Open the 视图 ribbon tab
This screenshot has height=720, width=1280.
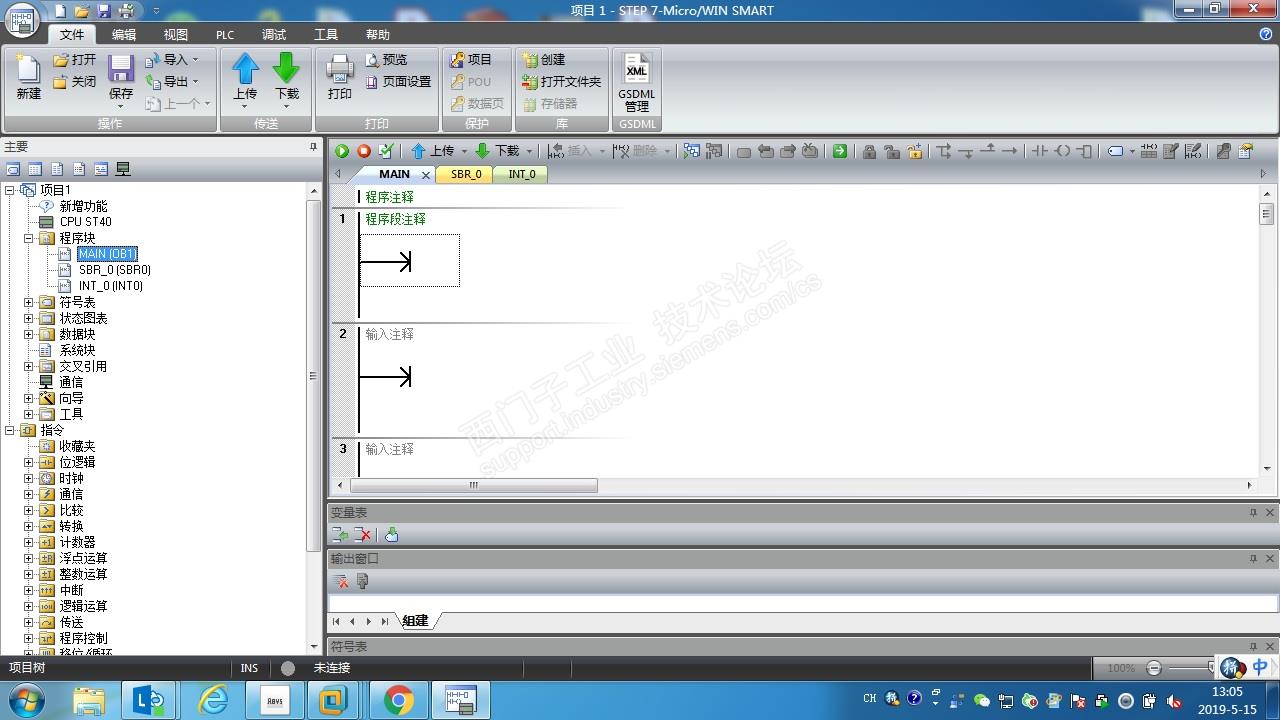(176, 35)
